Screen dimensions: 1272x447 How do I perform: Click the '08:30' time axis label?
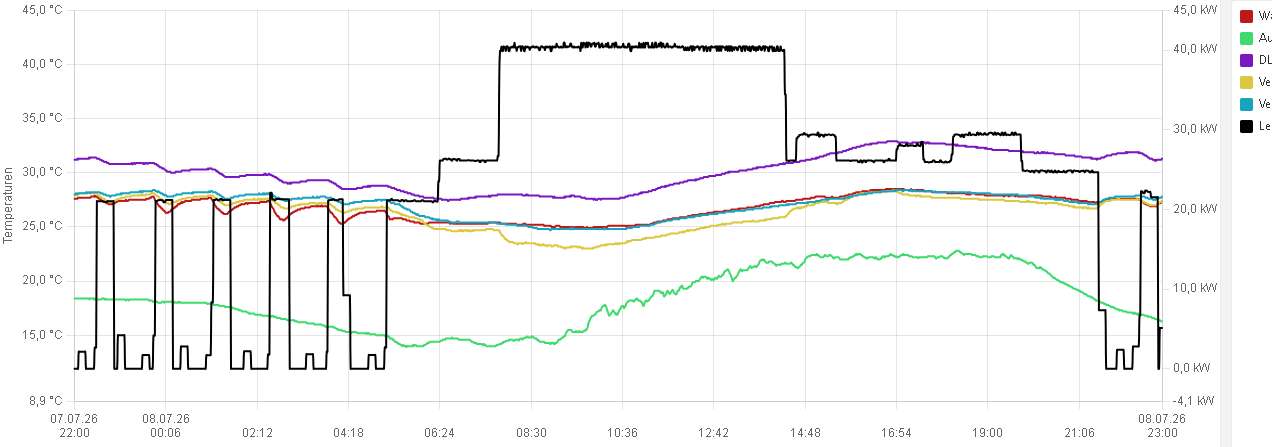[x=531, y=433]
